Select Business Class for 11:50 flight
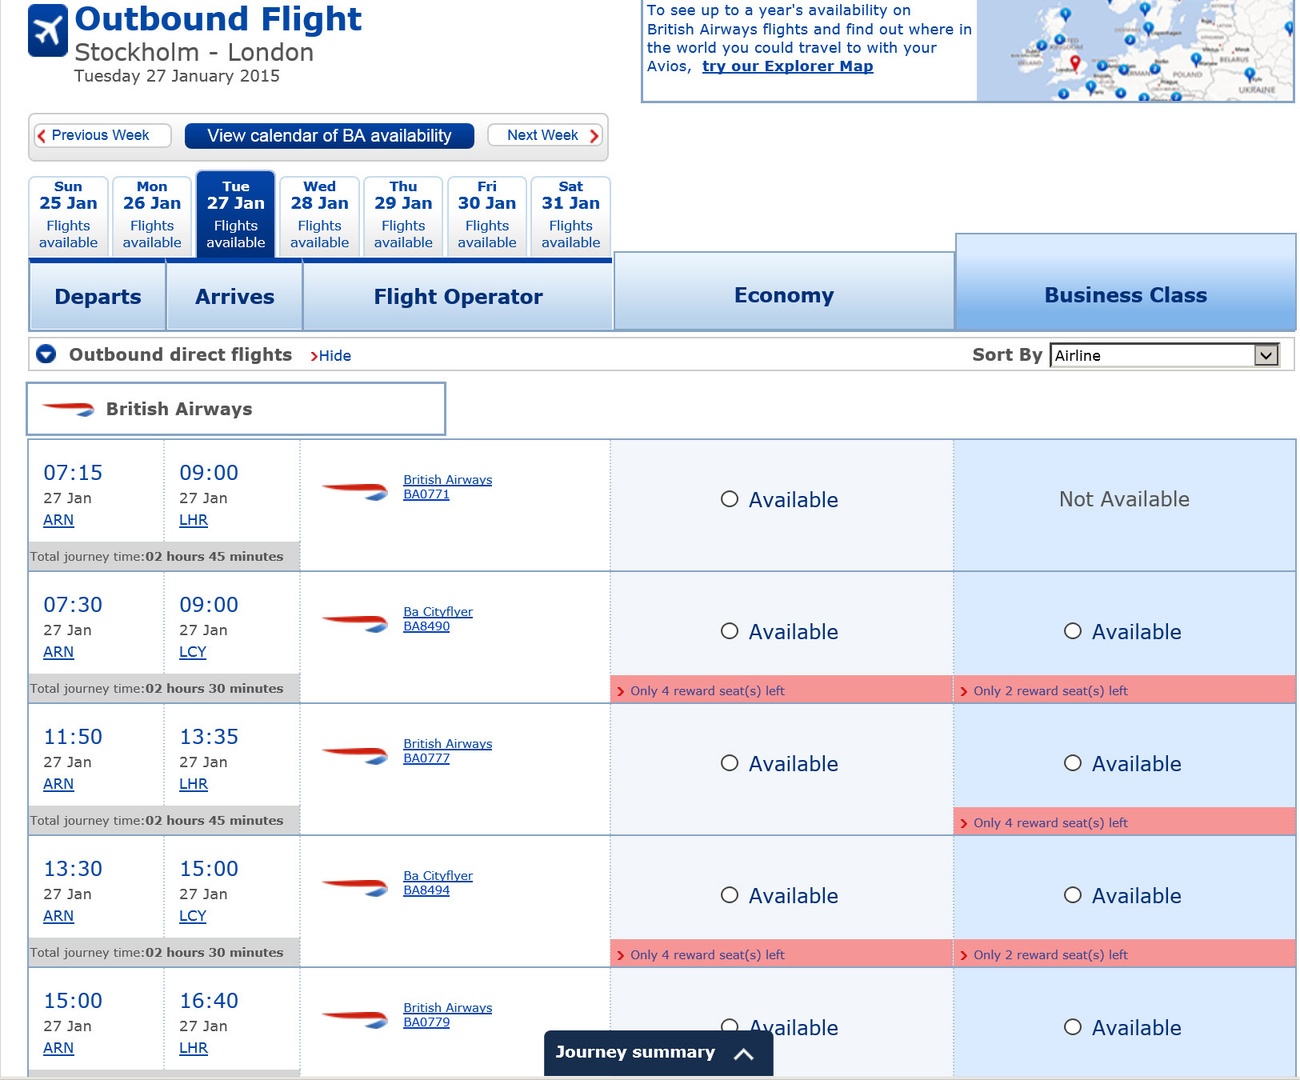This screenshot has height=1080, width=1300. pos(1073,763)
